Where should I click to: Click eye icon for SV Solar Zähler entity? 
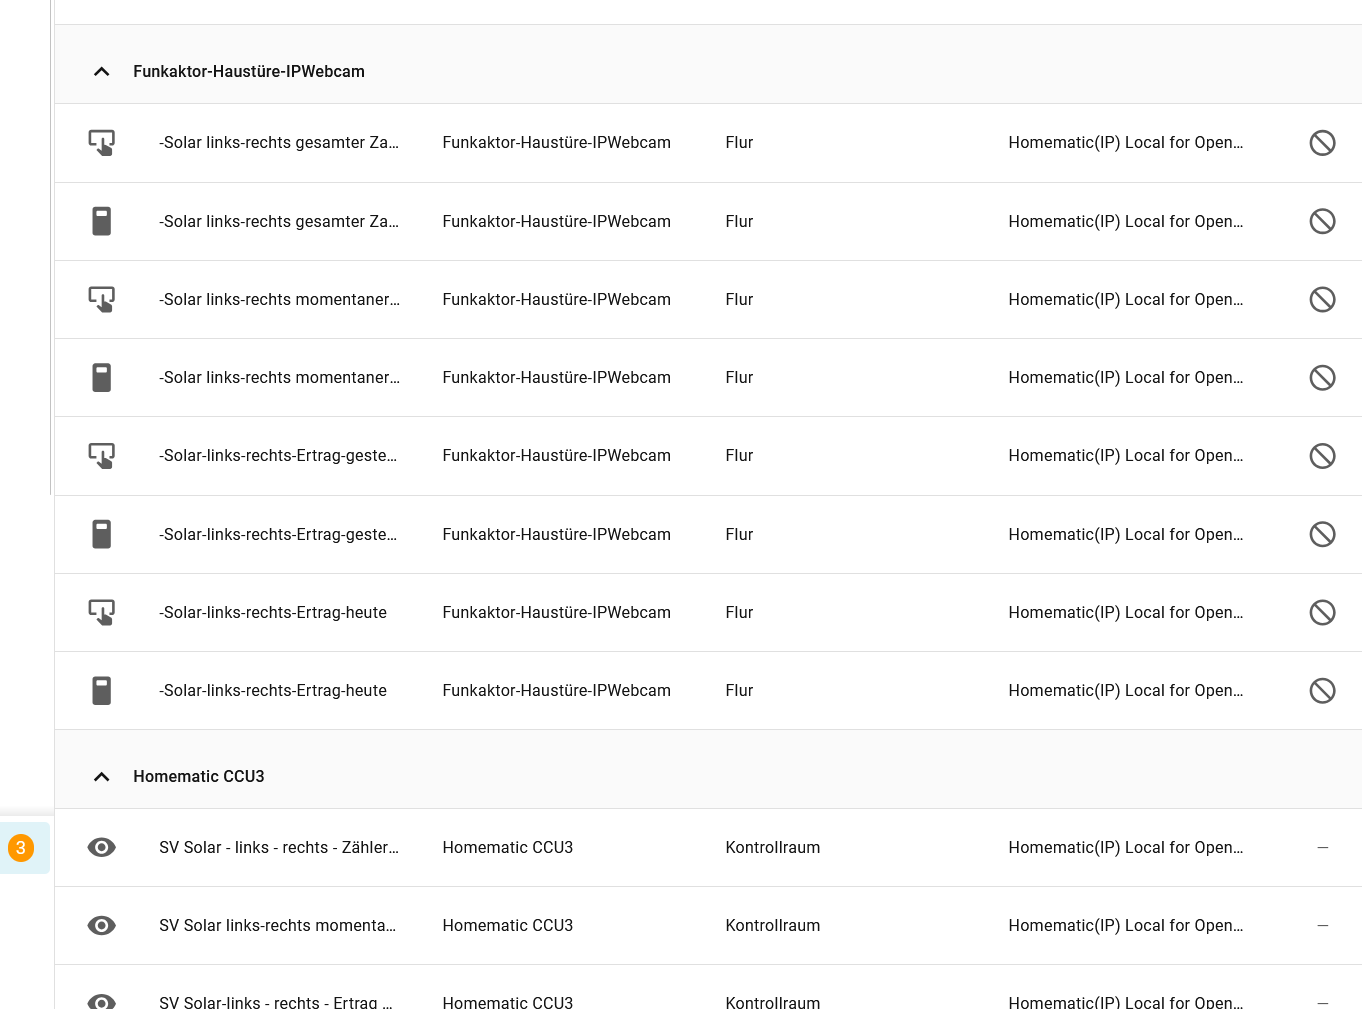click(x=101, y=847)
